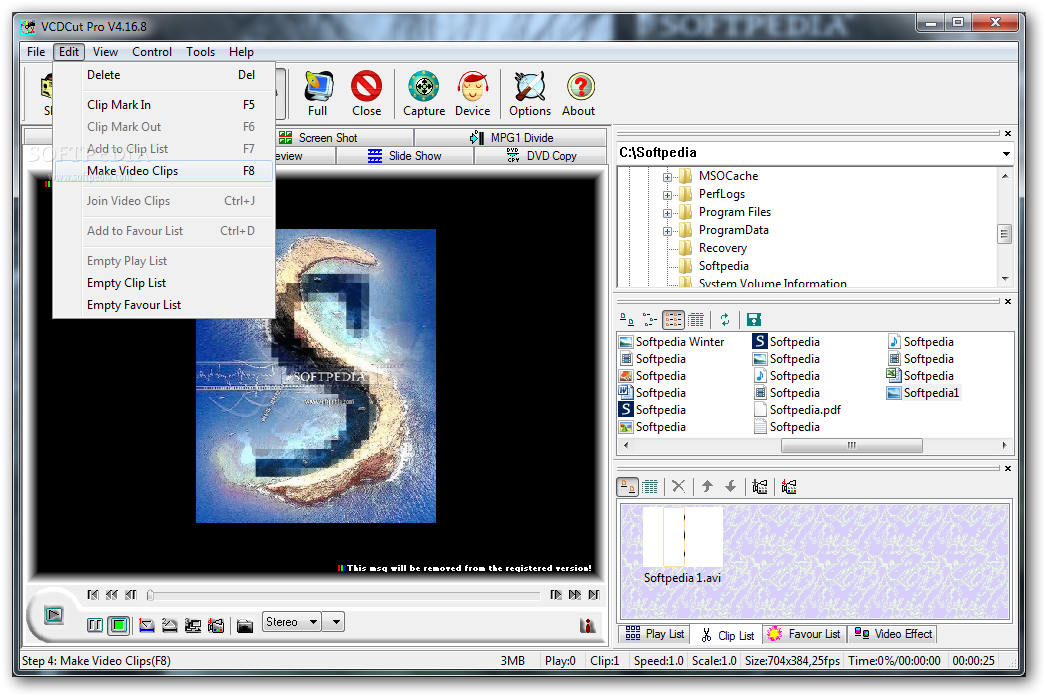The height and width of the screenshot is (697, 1046).
Task: Click the video seek slider handle
Action: coord(150,594)
